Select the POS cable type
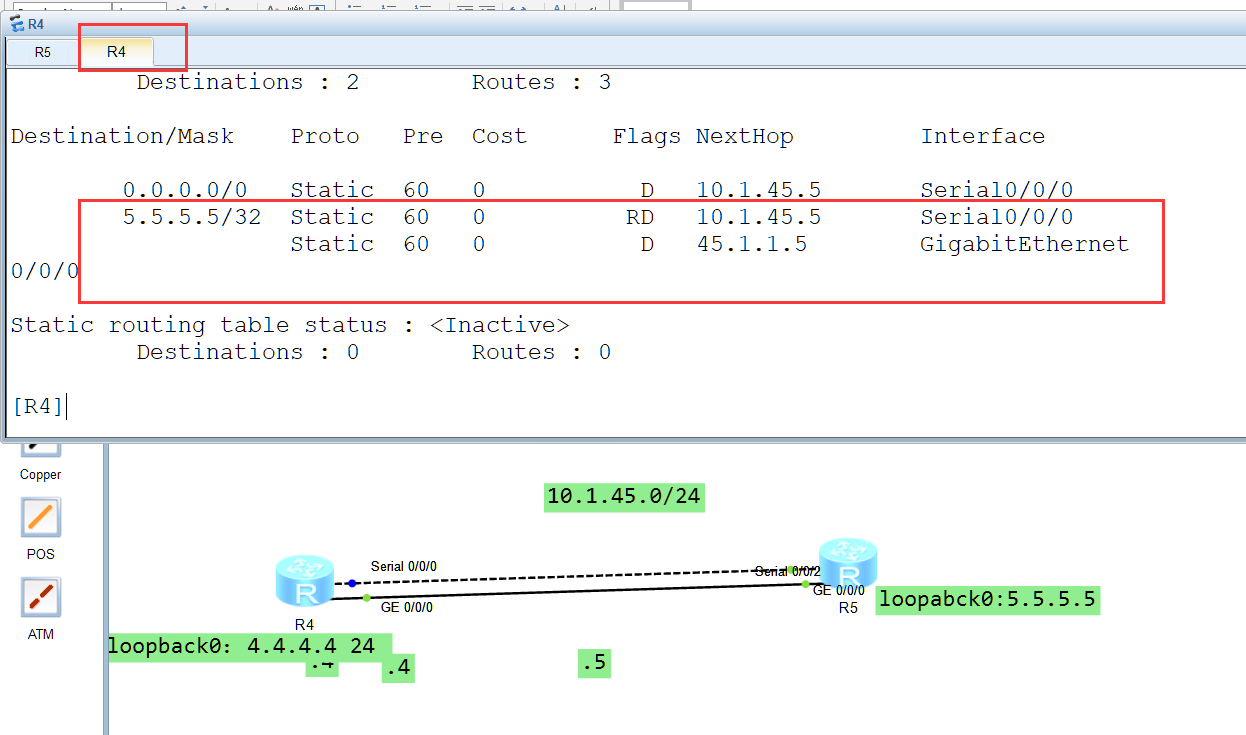This screenshot has width=1246, height=735. pos(41,518)
